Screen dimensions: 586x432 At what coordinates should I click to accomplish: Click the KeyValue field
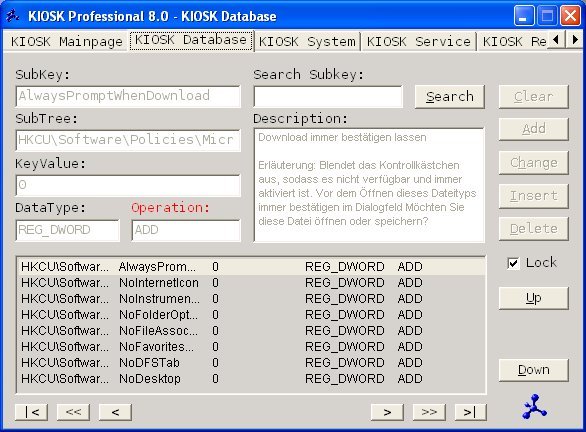pyautogui.click(x=128, y=185)
